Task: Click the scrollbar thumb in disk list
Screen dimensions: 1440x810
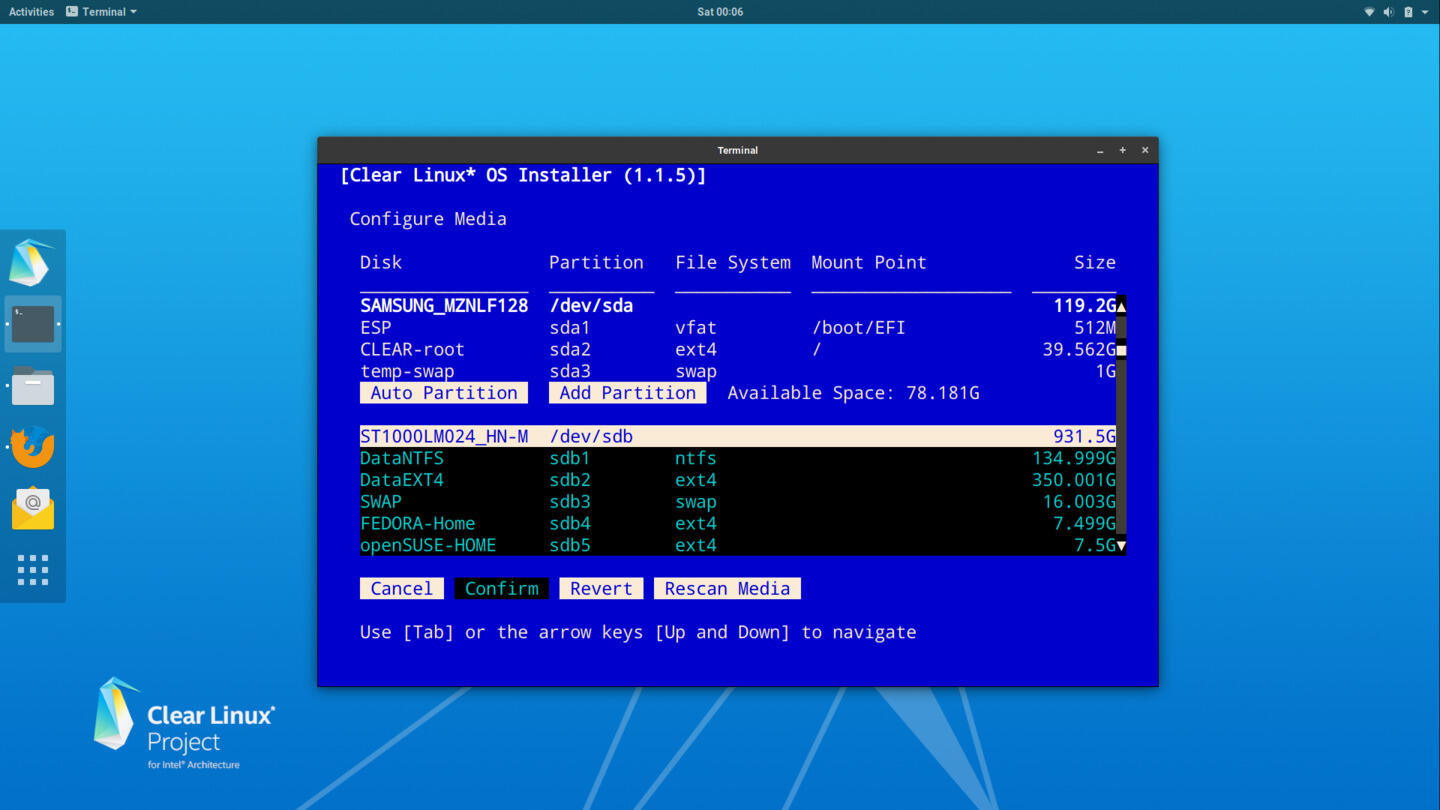Action: coord(1121,350)
